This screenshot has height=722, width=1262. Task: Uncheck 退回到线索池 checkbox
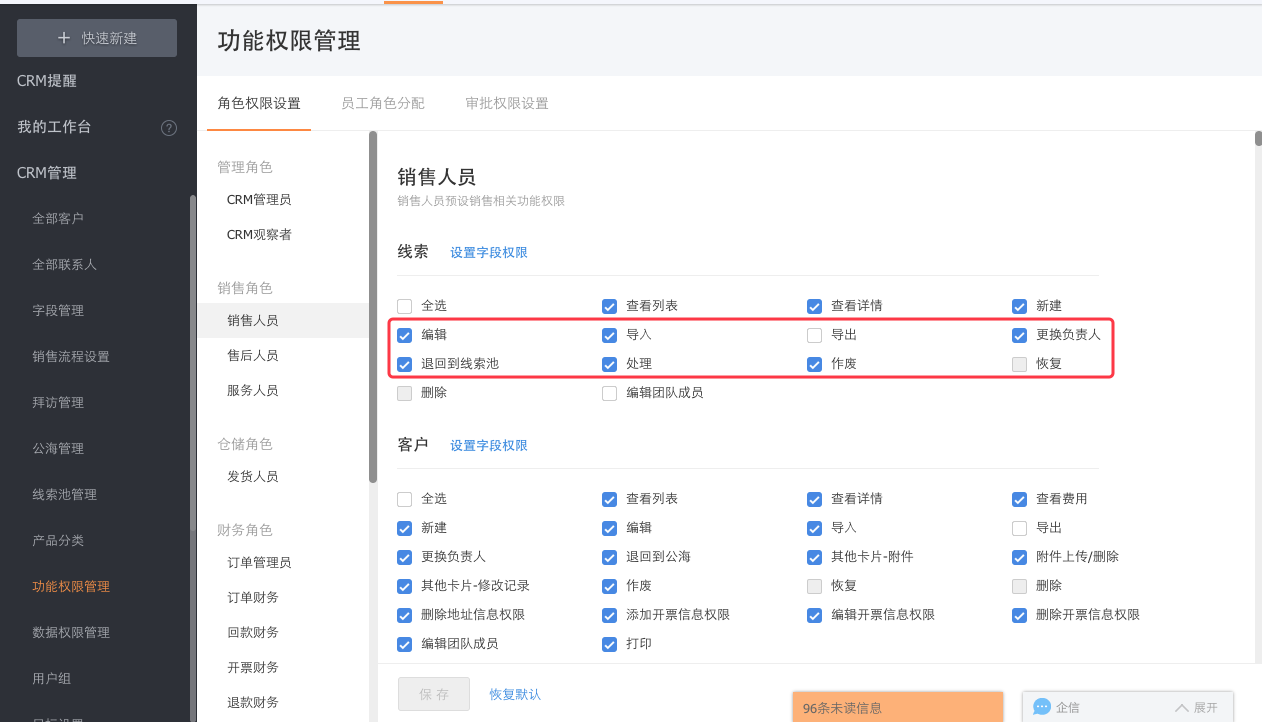click(405, 364)
